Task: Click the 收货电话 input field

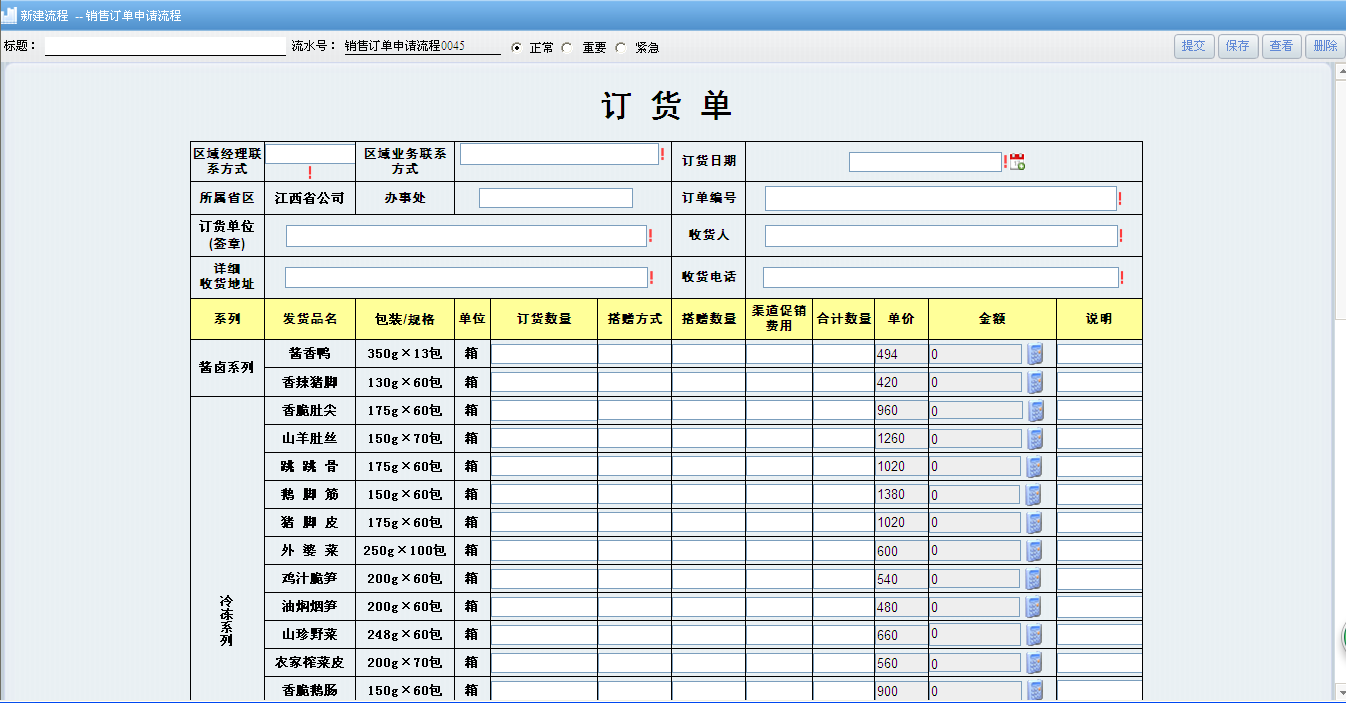Action: point(941,277)
